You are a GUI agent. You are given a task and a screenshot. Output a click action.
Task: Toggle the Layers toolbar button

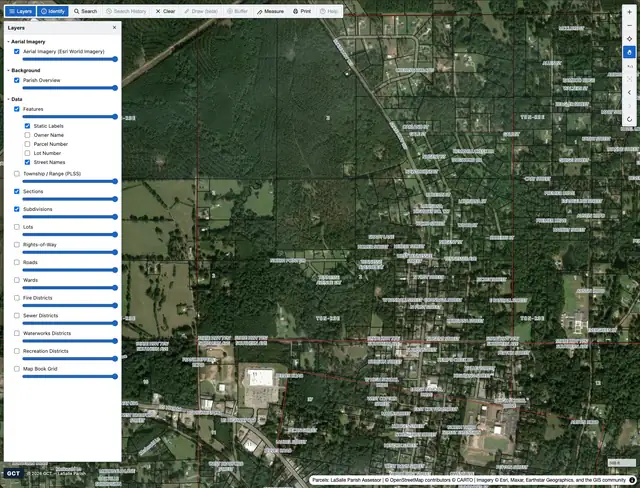pyautogui.click(x=20, y=11)
